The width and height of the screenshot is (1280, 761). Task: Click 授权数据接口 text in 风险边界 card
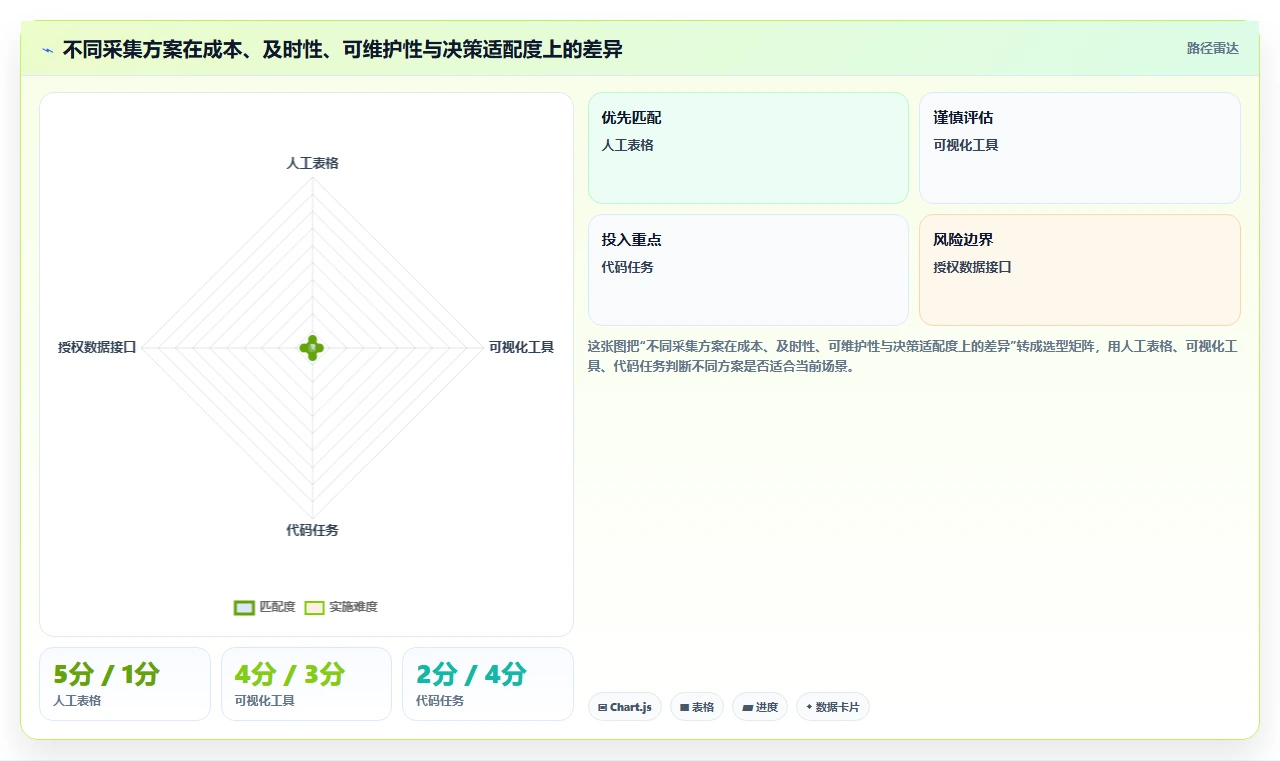pos(972,267)
